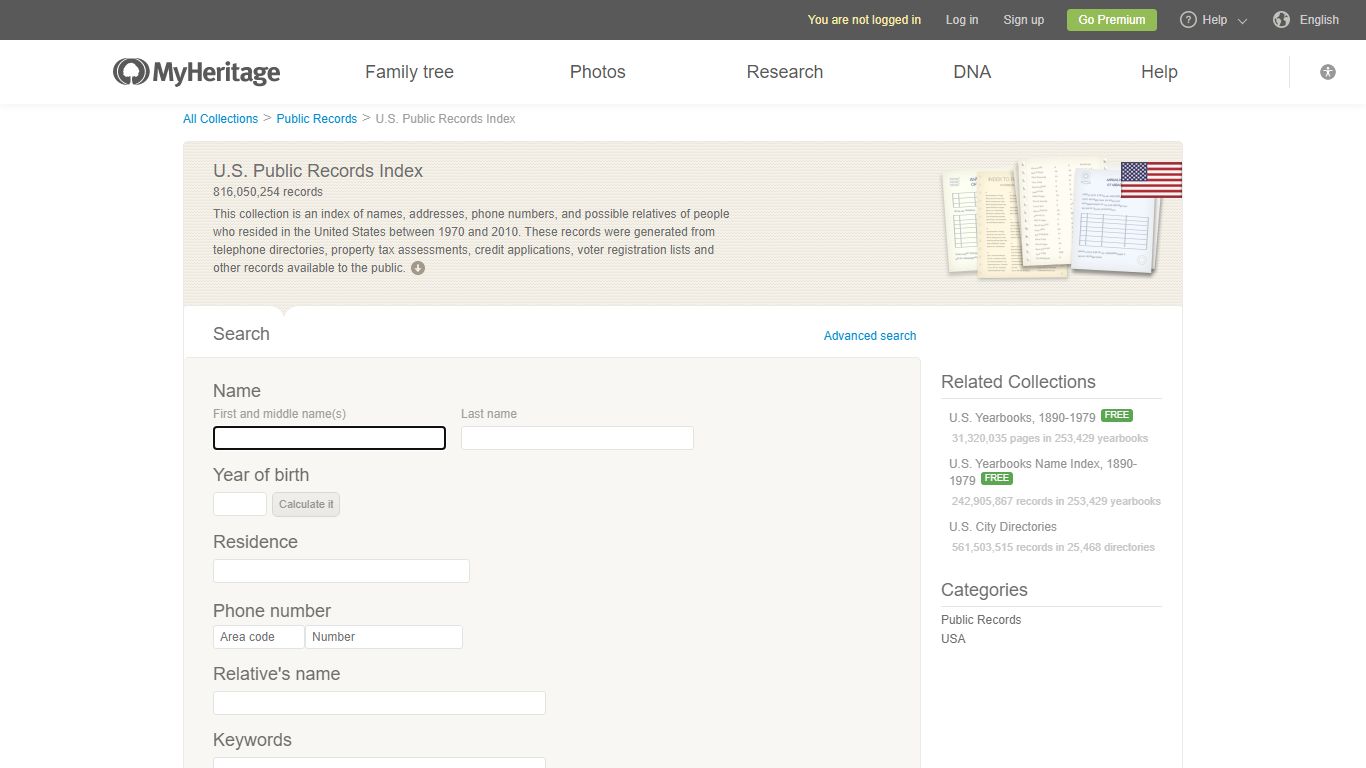
Task: Click the FREE badge beside U.S. Yearbooks, 1890-1979
Action: coord(1117,415)
